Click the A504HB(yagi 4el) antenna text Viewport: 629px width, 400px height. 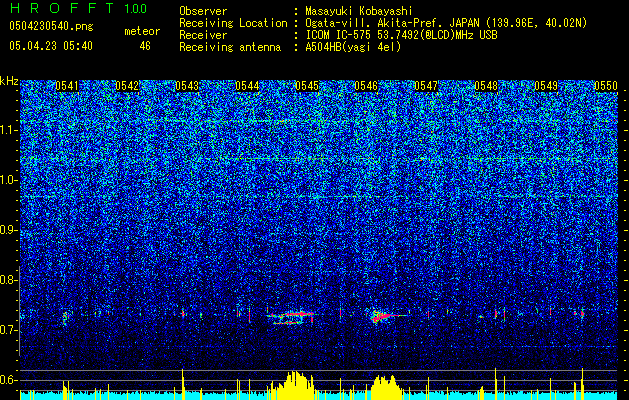click(x=353, y=47)
